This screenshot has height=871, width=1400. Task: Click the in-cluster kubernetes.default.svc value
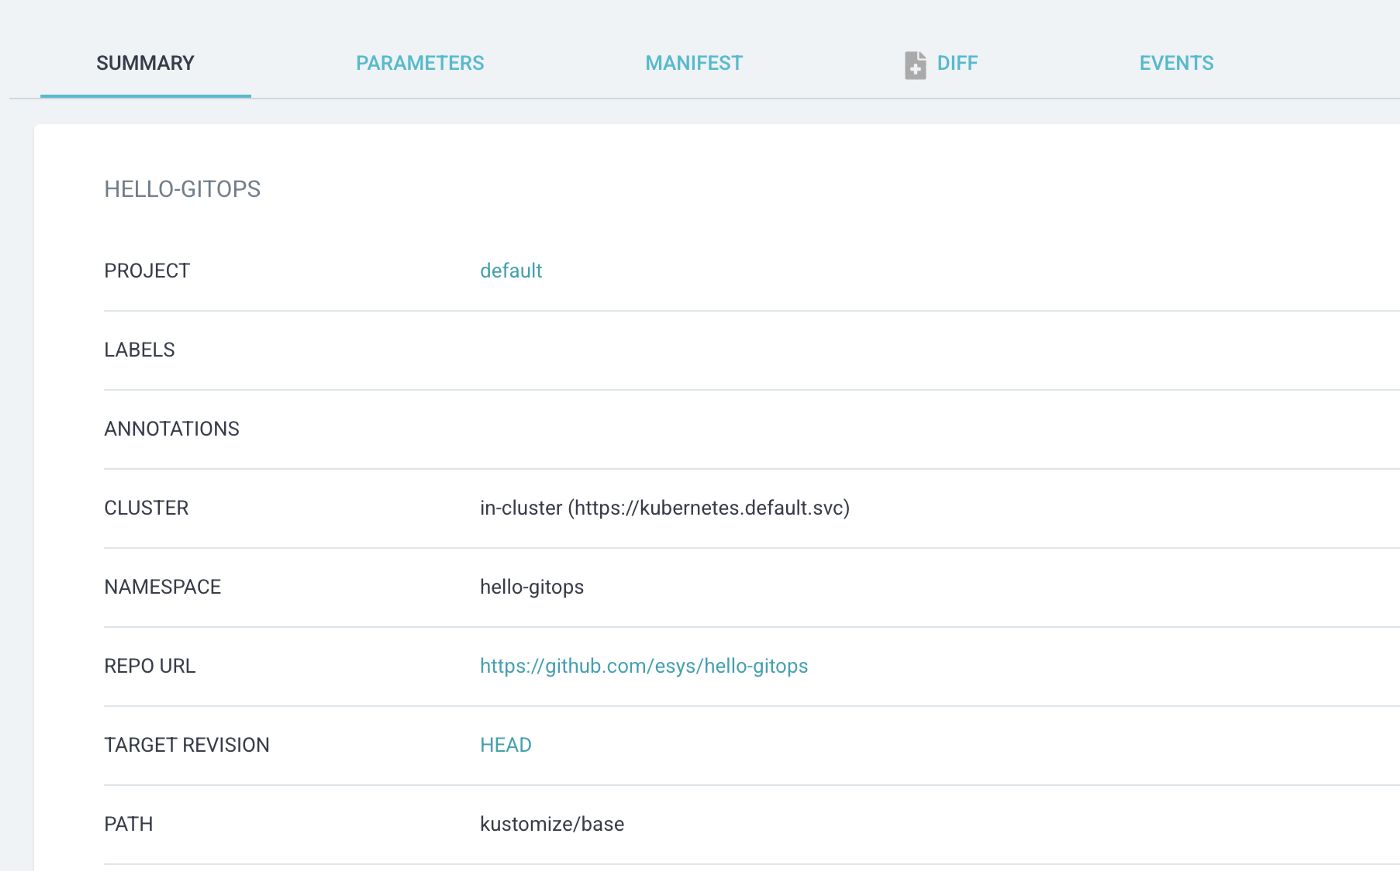[665, 508]
